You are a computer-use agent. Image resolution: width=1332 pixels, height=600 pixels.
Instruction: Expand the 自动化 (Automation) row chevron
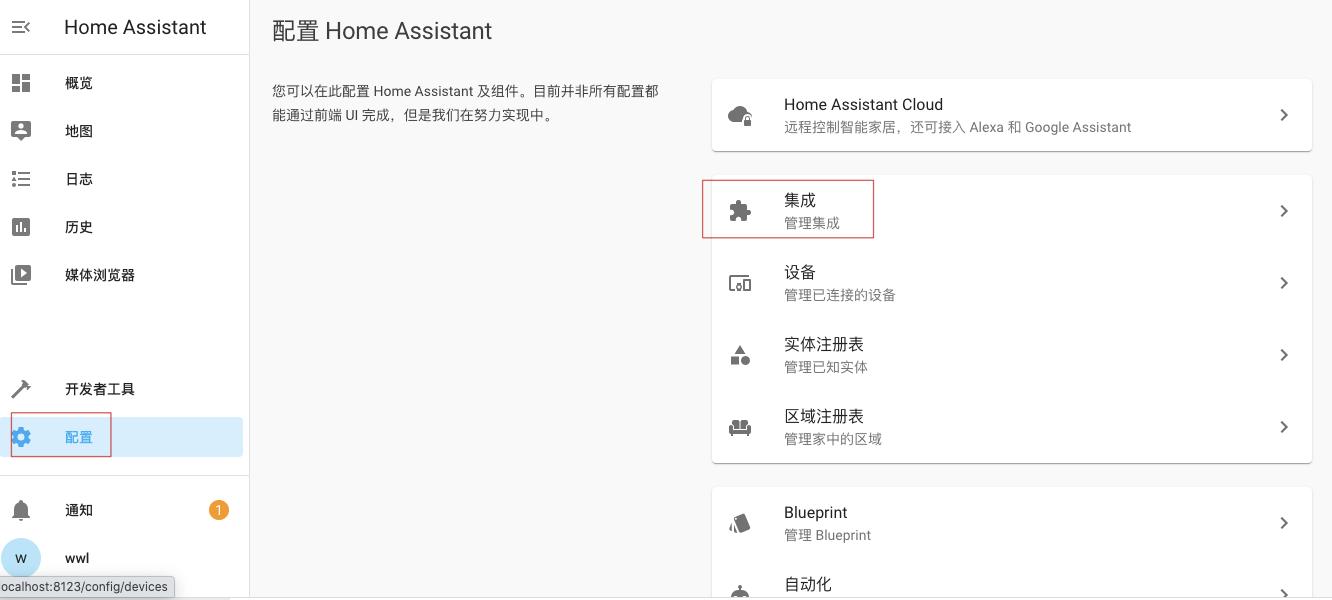(x=1285, y=590)
